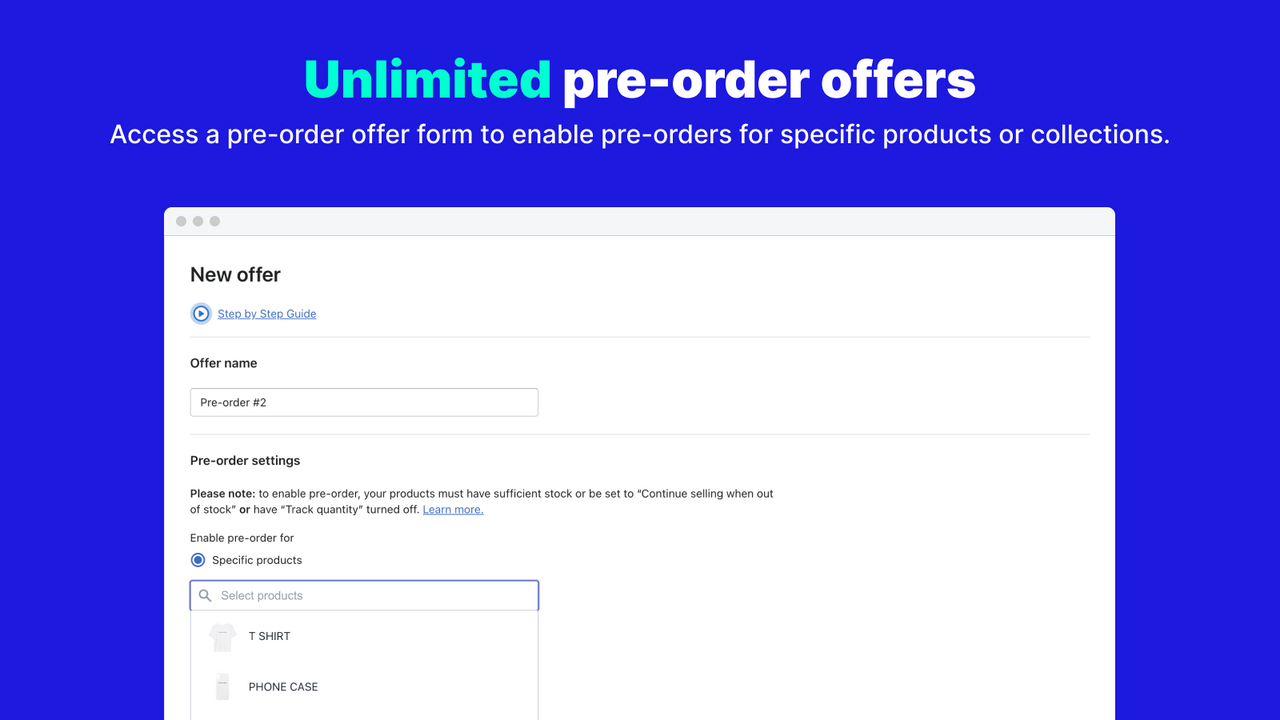The image size is (1280, 720).
Task: Click the Offer name field label
Action: (223, 363)
